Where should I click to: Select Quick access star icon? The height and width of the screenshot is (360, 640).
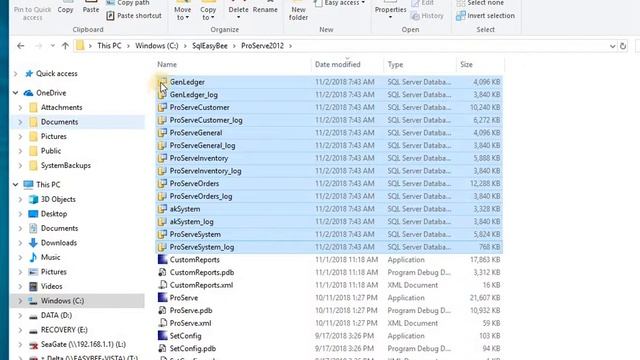(x=29, y=74)
